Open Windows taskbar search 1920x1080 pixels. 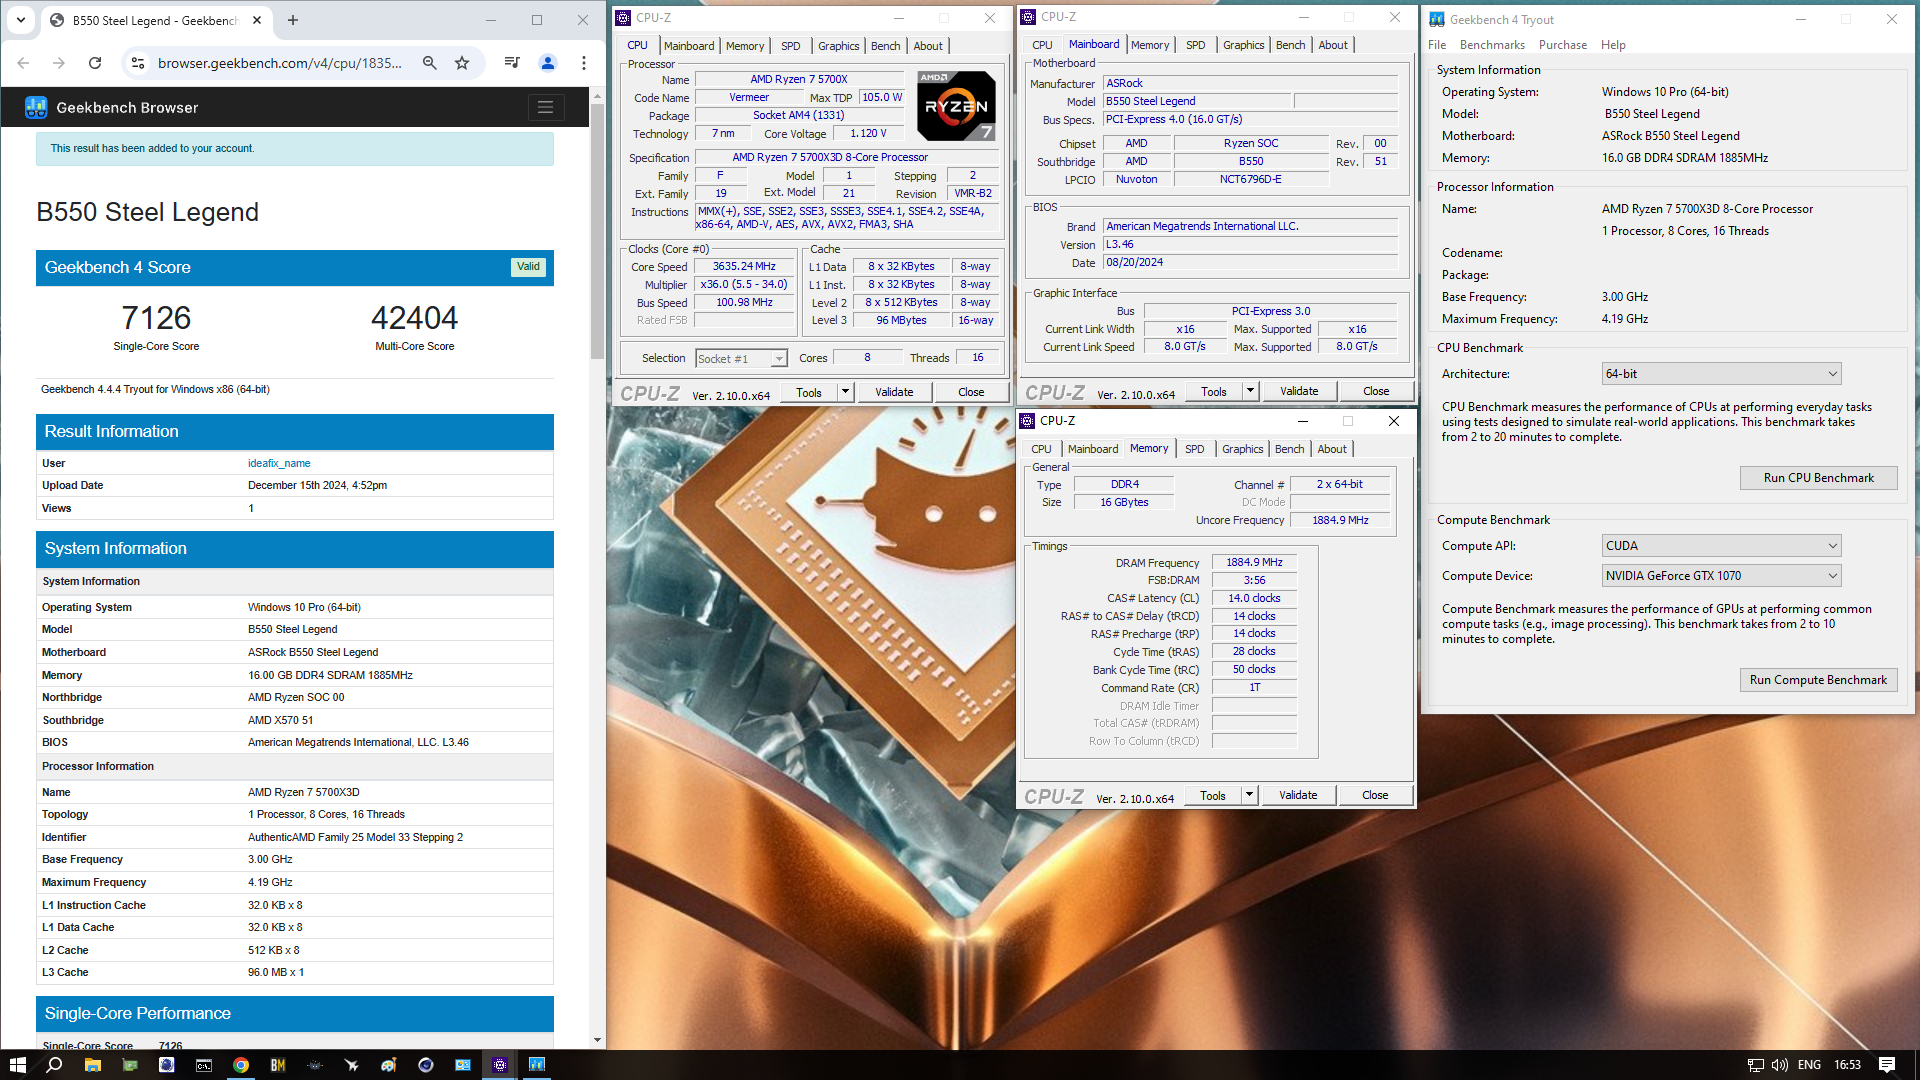(x=54, y=1065)
